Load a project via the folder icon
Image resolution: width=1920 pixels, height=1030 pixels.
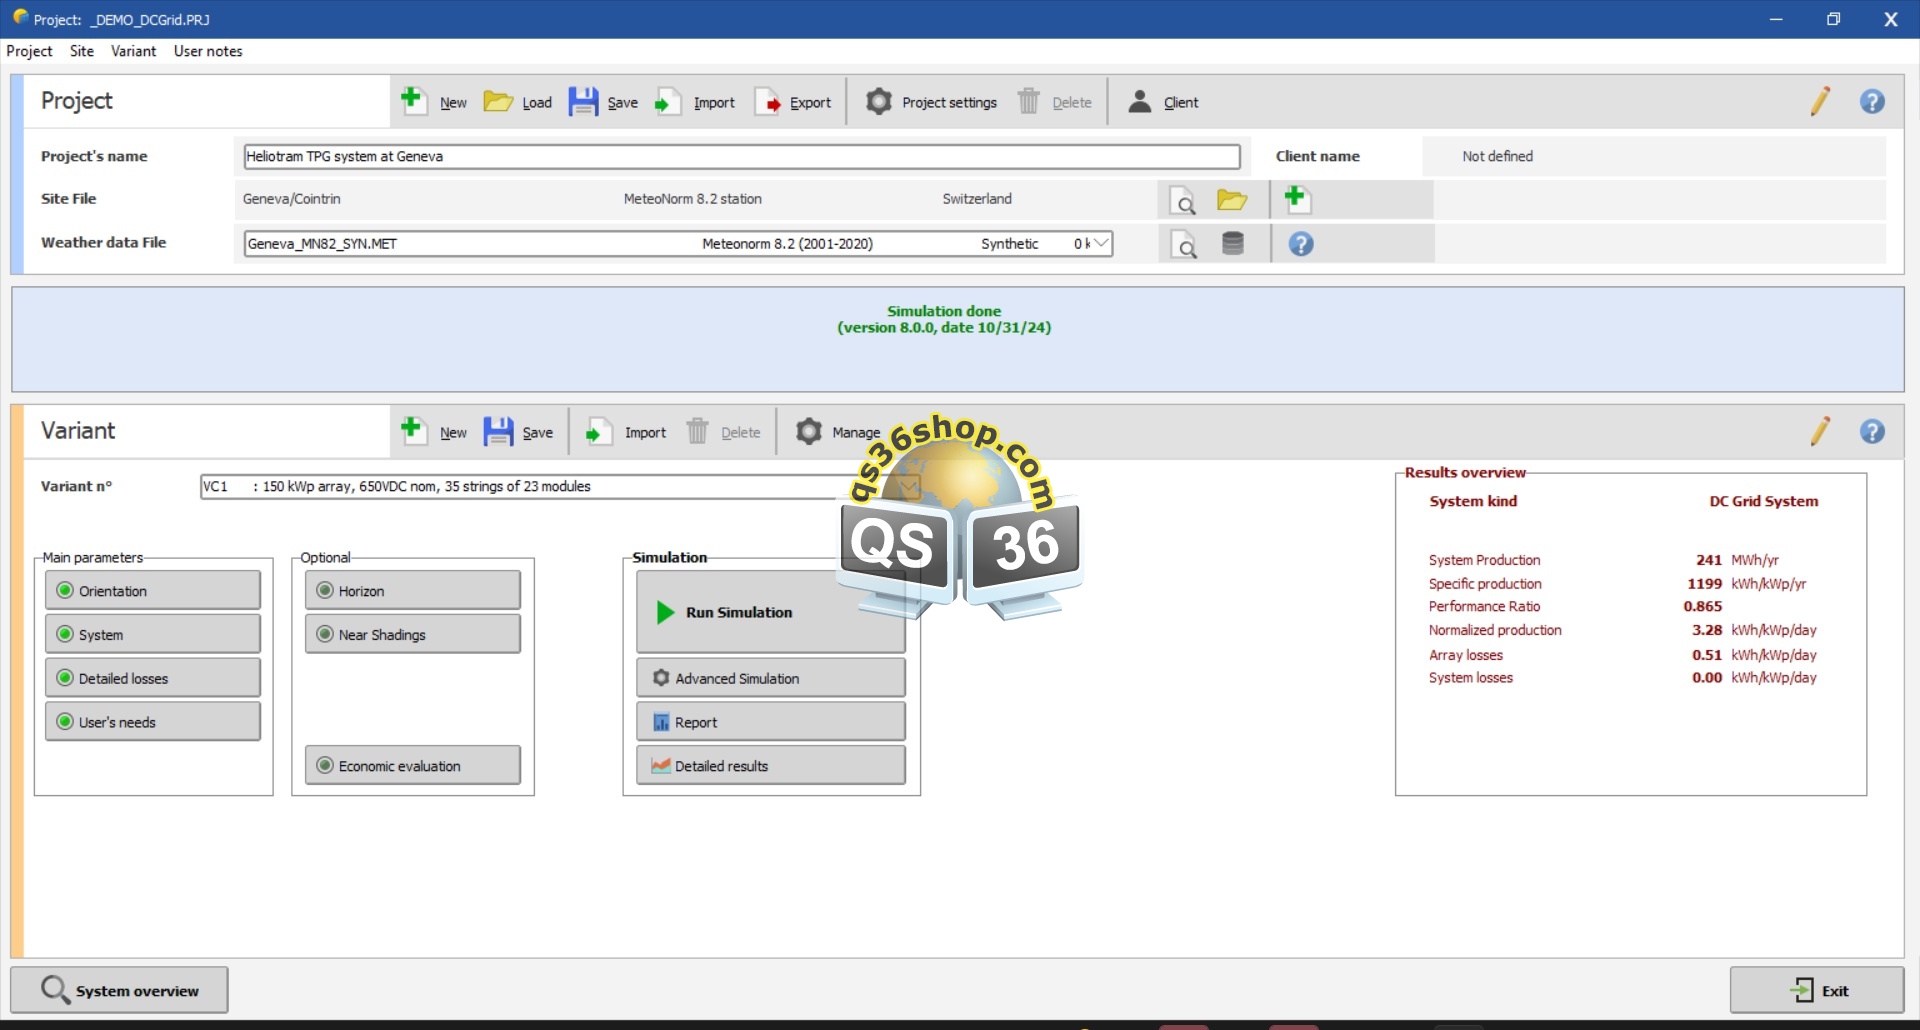497,101
